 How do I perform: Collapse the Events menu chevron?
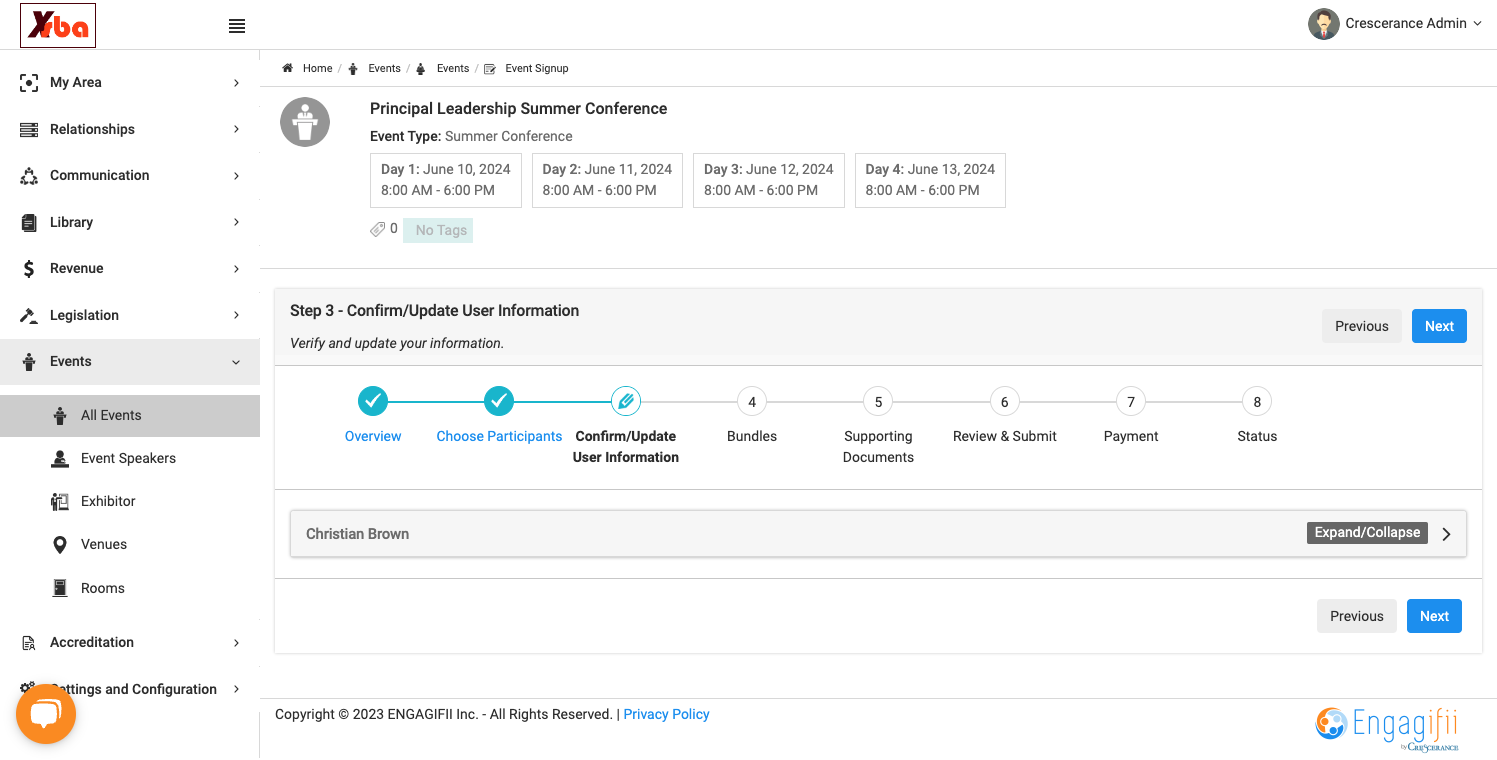[x=236, y=362]
